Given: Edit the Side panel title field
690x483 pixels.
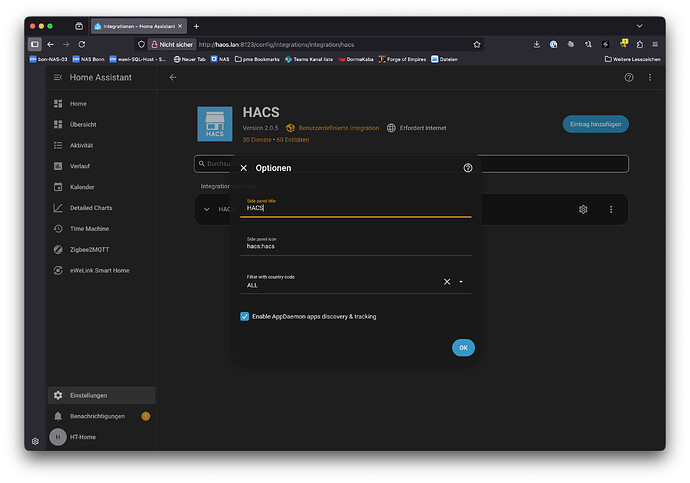Looking at the screenshot, I should click(356, 207).
